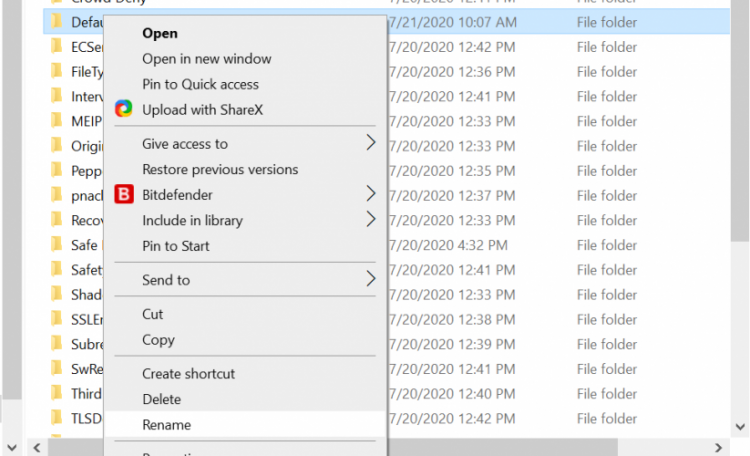Choose Open from the context menu

245,33
